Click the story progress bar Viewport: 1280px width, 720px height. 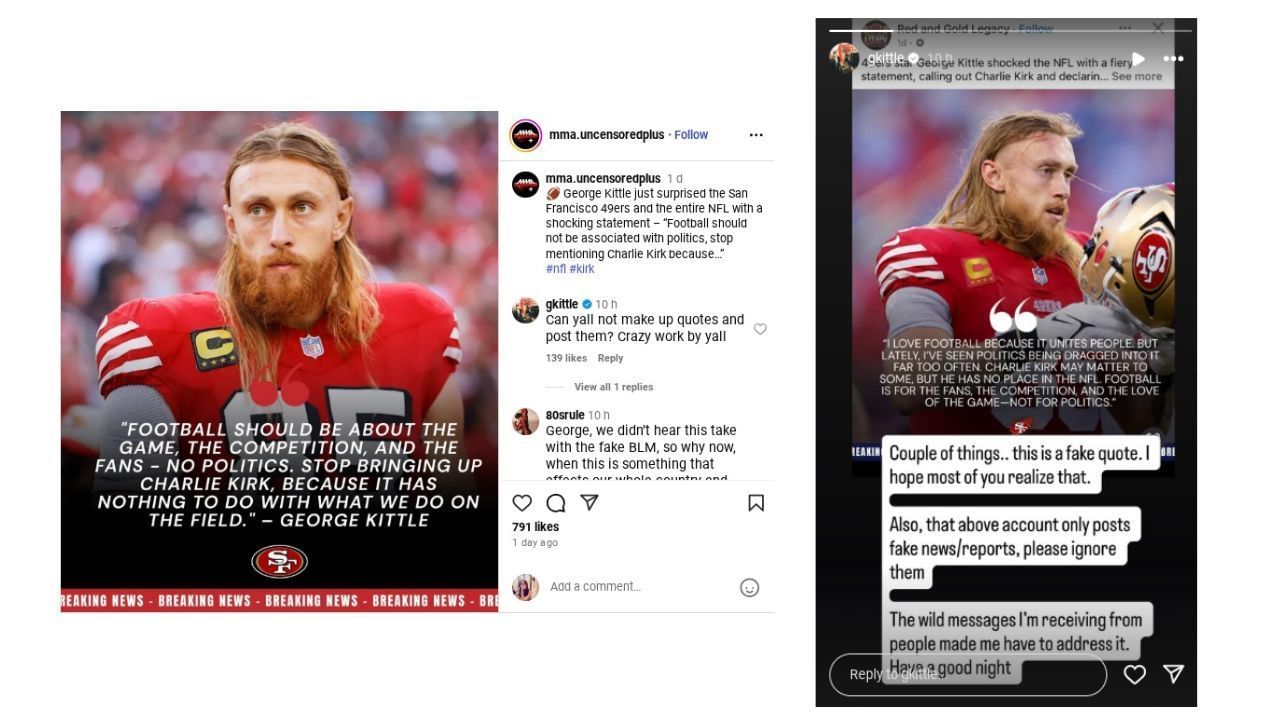pyautogui.click(x=1010, y=30)
